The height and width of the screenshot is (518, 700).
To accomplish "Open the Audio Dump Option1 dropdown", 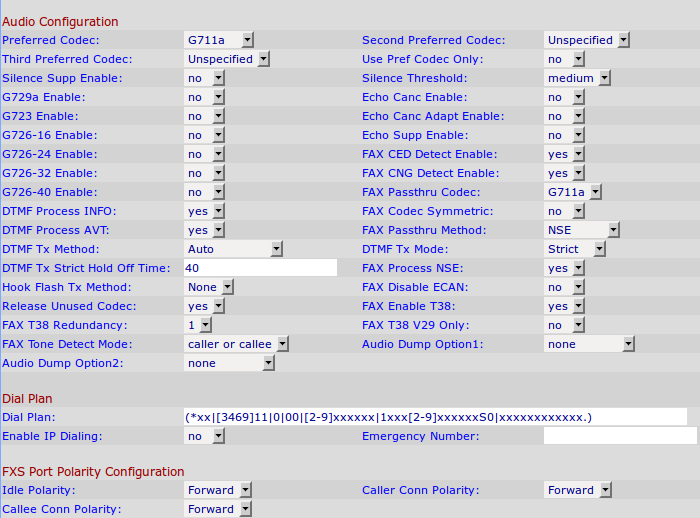I will point(590,344).
